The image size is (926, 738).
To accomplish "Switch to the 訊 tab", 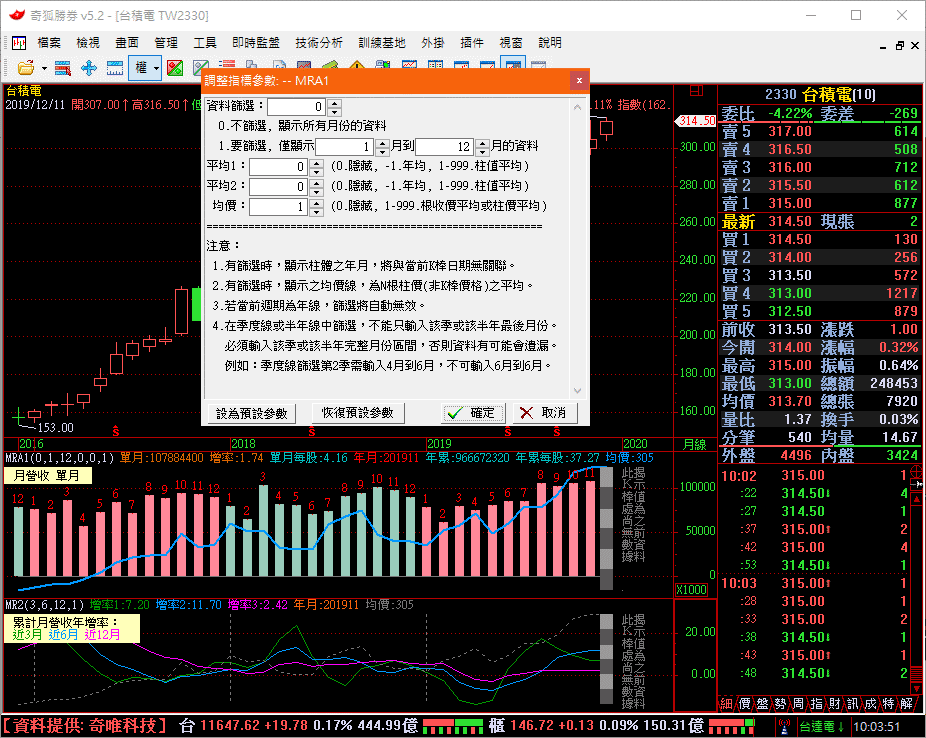I will 852,704.
